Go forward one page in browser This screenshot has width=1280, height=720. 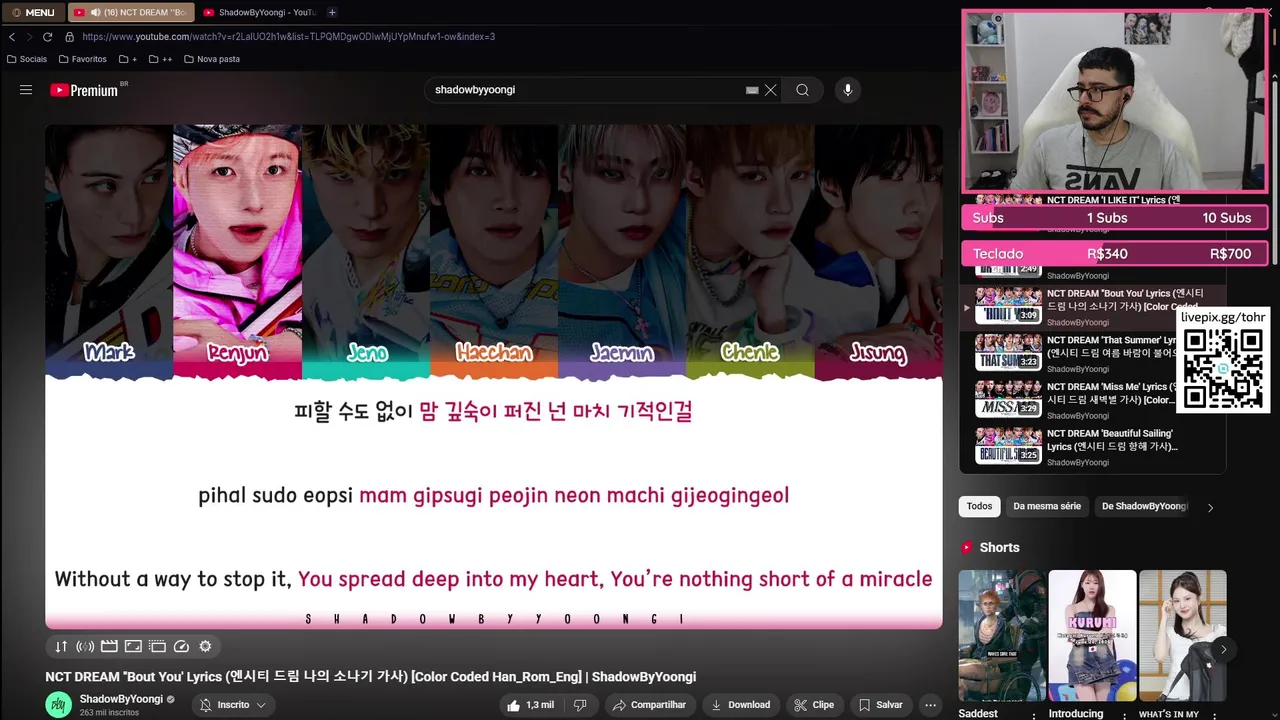(x=29, y=37)
